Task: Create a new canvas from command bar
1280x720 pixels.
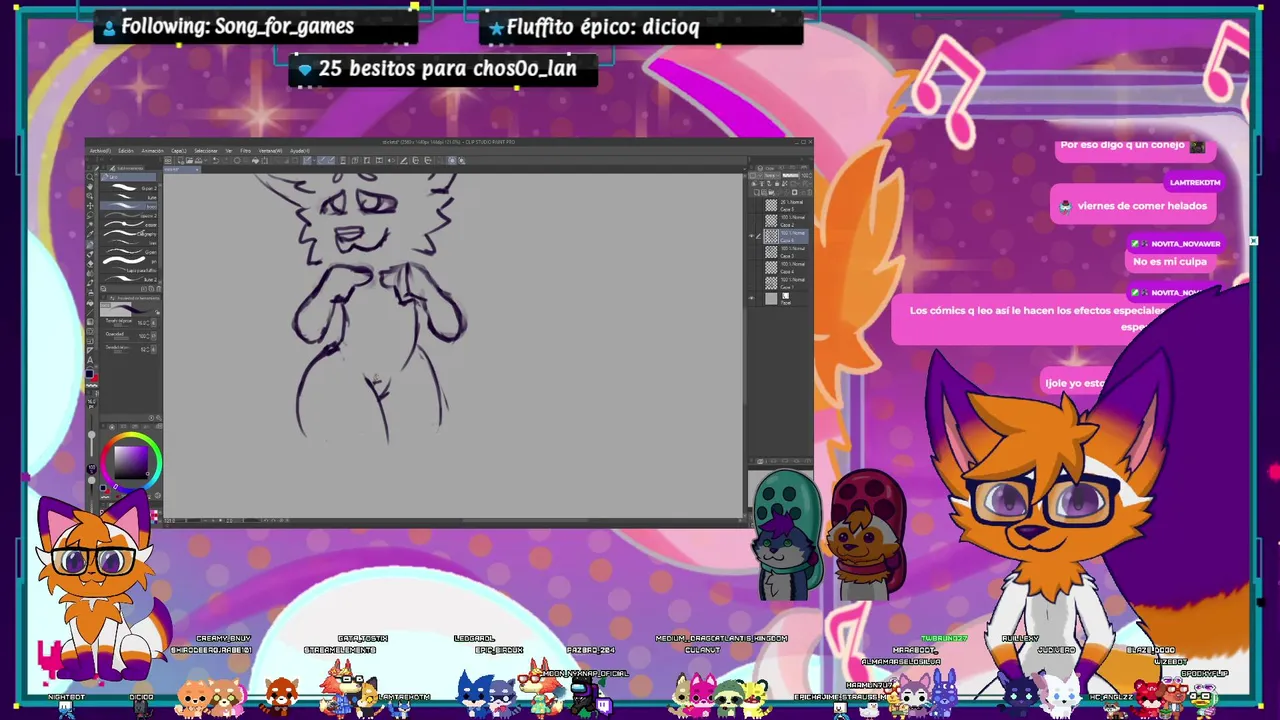Action: point(181,160)
